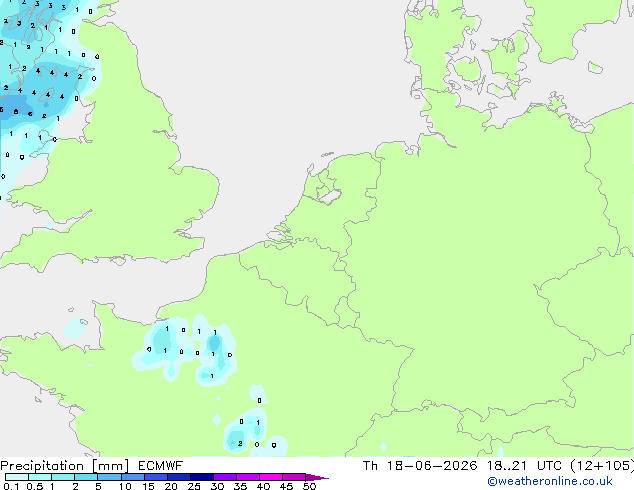The image size is (634, 490).
Task: Click the "50" legend scale label
Action: point(309,486)
